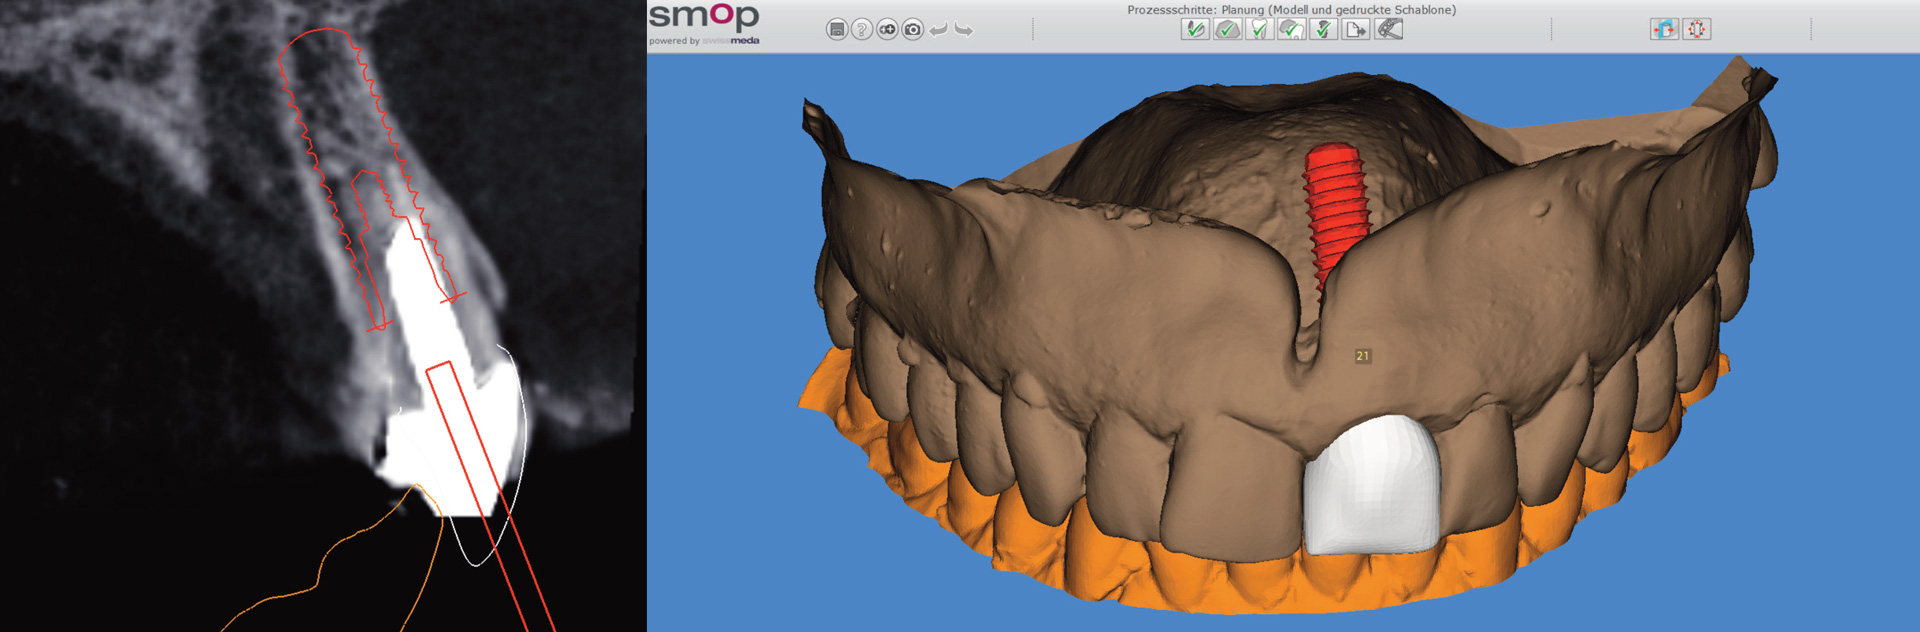Click the add view icon with plus sign
This screenshot has height=632, width=1920.
(887, 30)
